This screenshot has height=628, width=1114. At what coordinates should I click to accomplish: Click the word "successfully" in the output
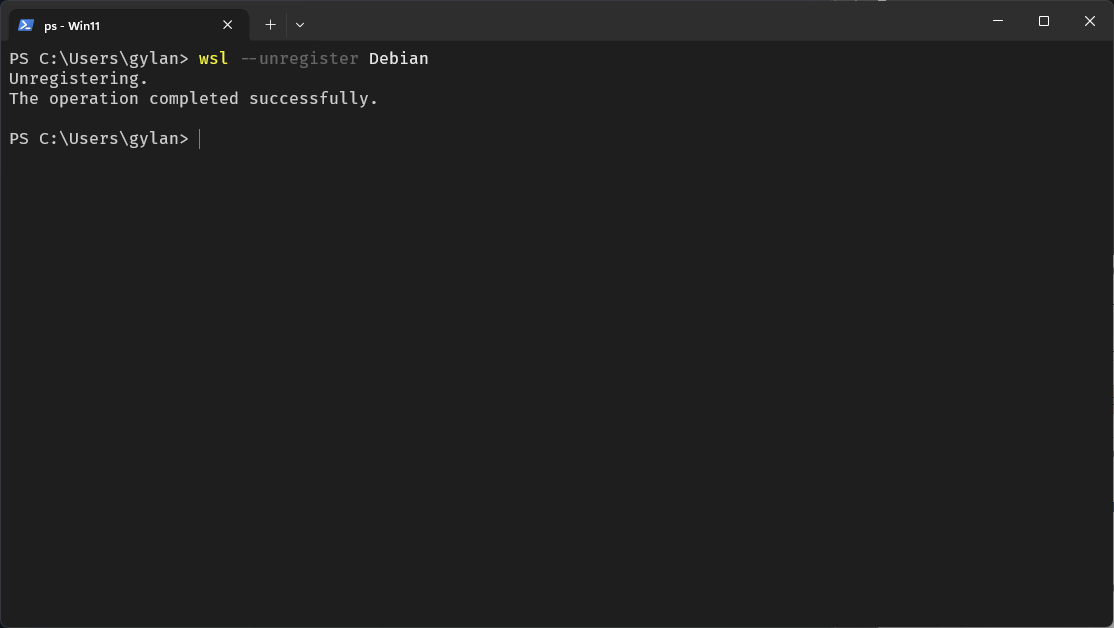(x=309, y=99)
